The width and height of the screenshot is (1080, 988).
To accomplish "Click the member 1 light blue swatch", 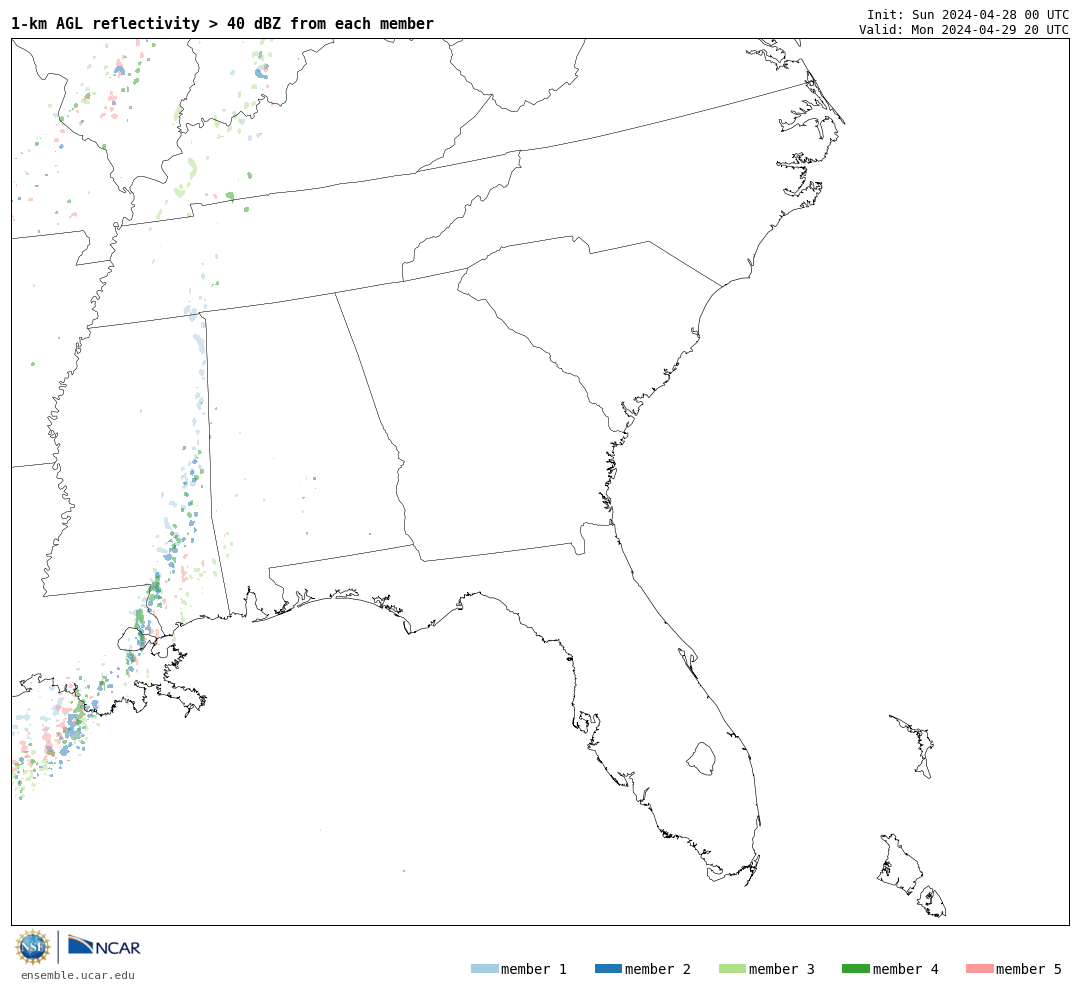I will pos(484,969).
